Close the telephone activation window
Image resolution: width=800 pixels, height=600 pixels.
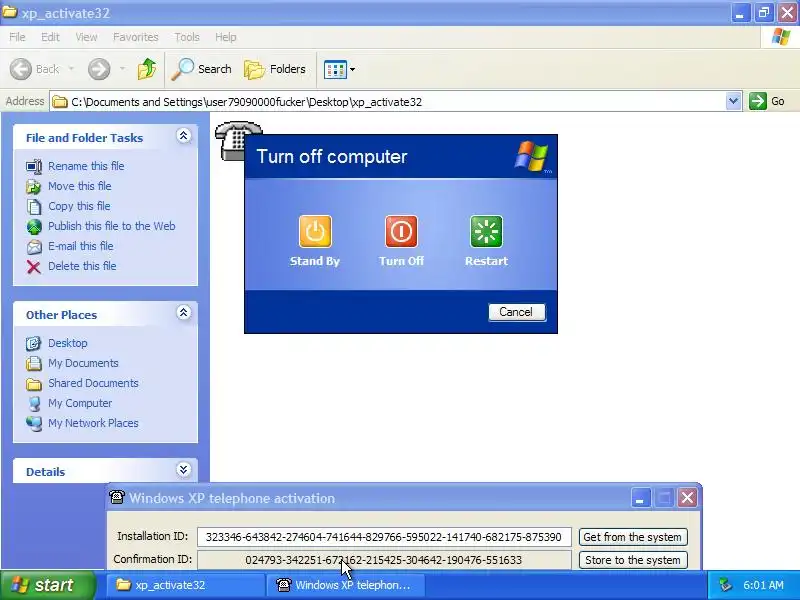[x=687, y=497]
